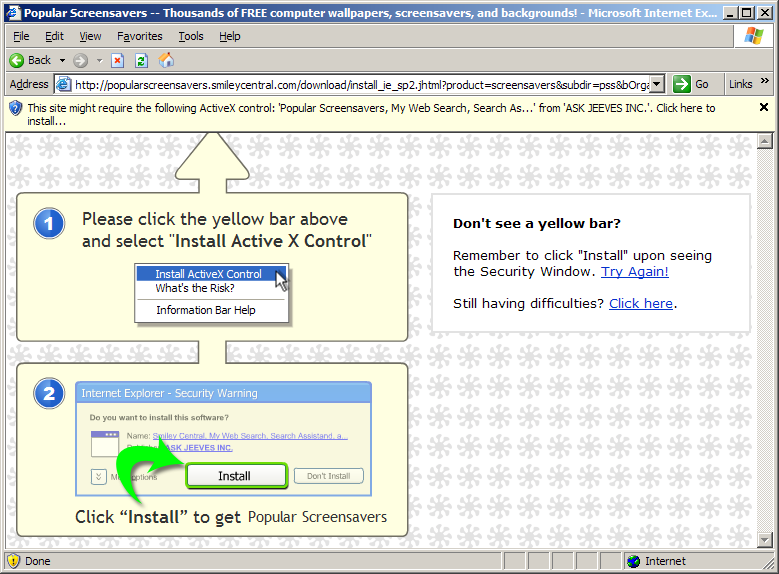Close the yellow information bar
Screen dimensions: 779x574
pos(764,107)
